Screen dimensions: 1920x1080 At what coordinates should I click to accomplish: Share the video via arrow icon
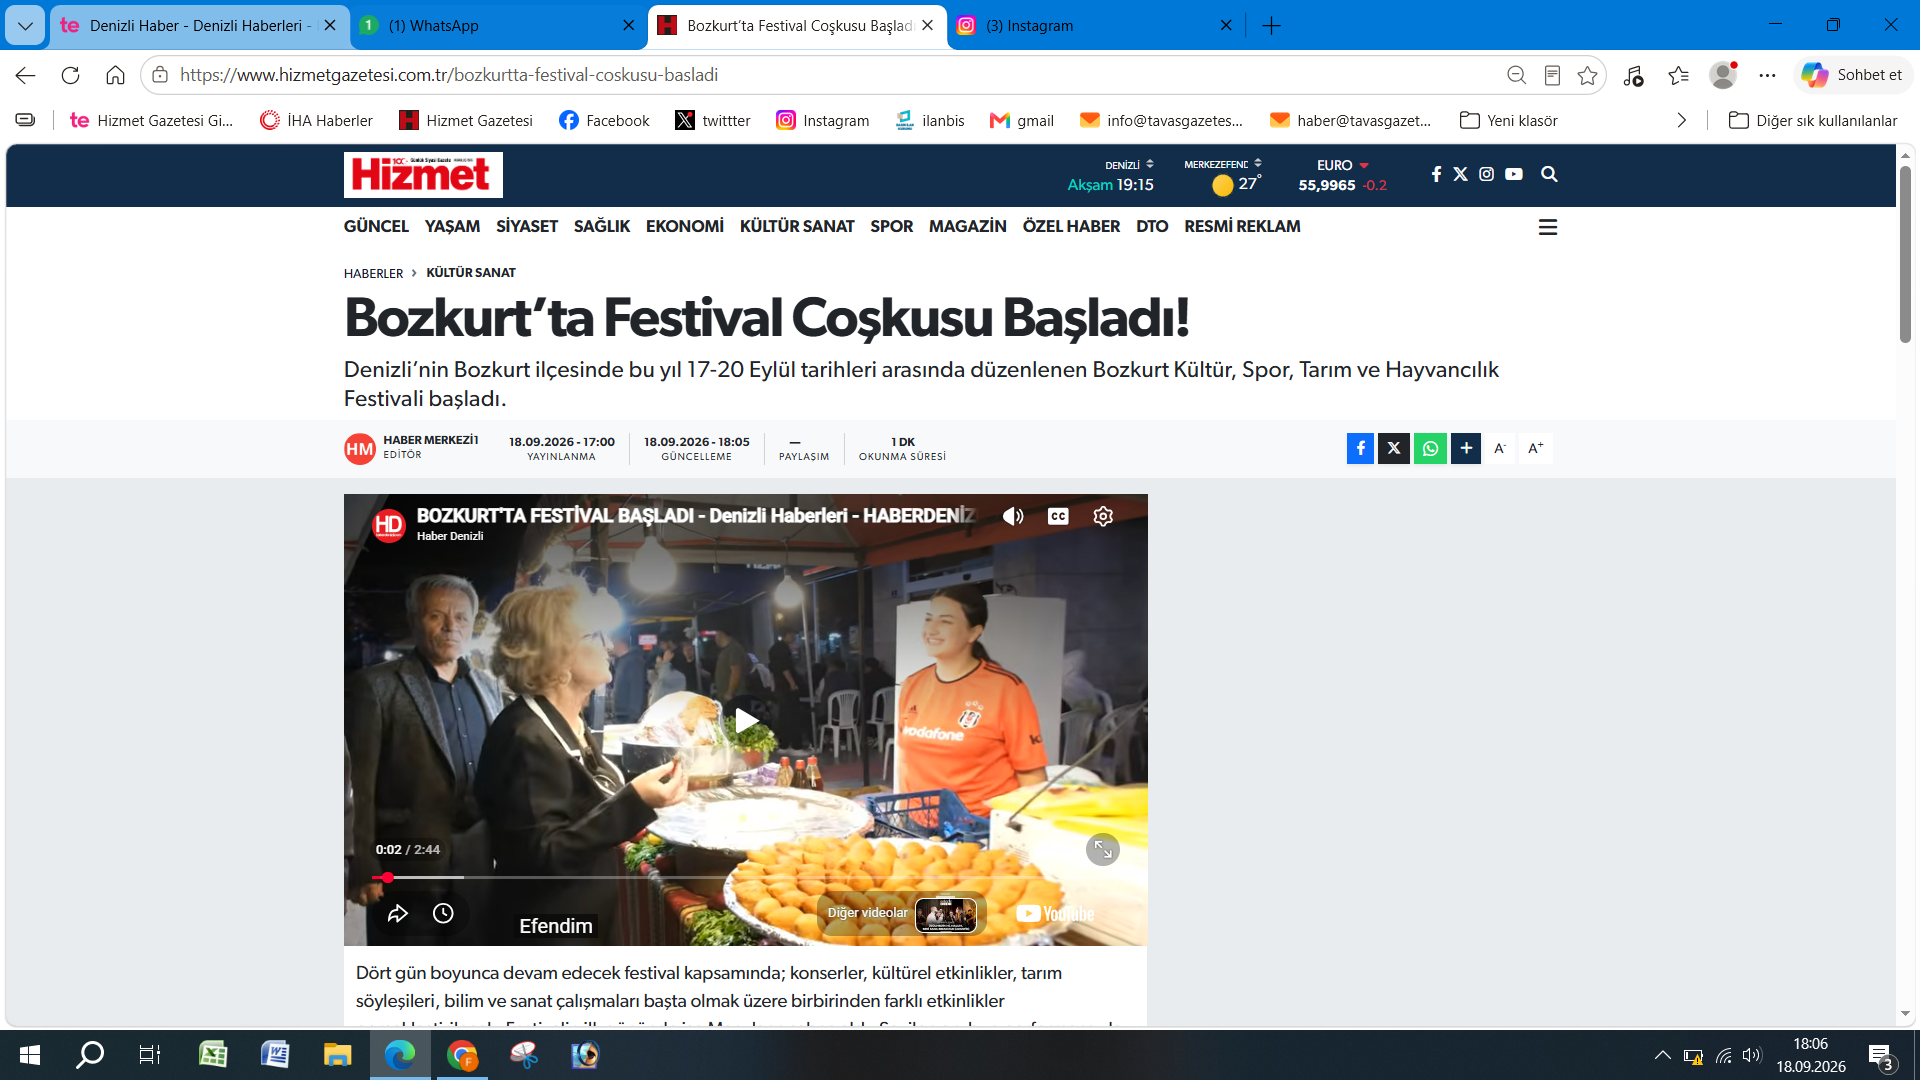[x=398, y=913]
